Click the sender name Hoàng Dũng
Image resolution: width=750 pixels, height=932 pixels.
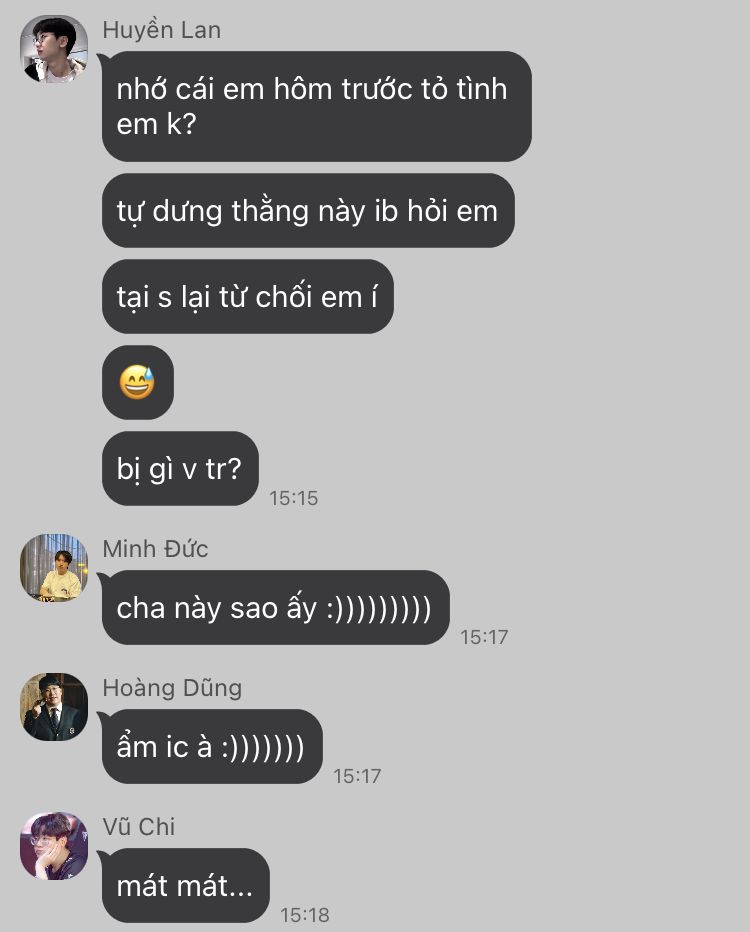coord(172,688)
